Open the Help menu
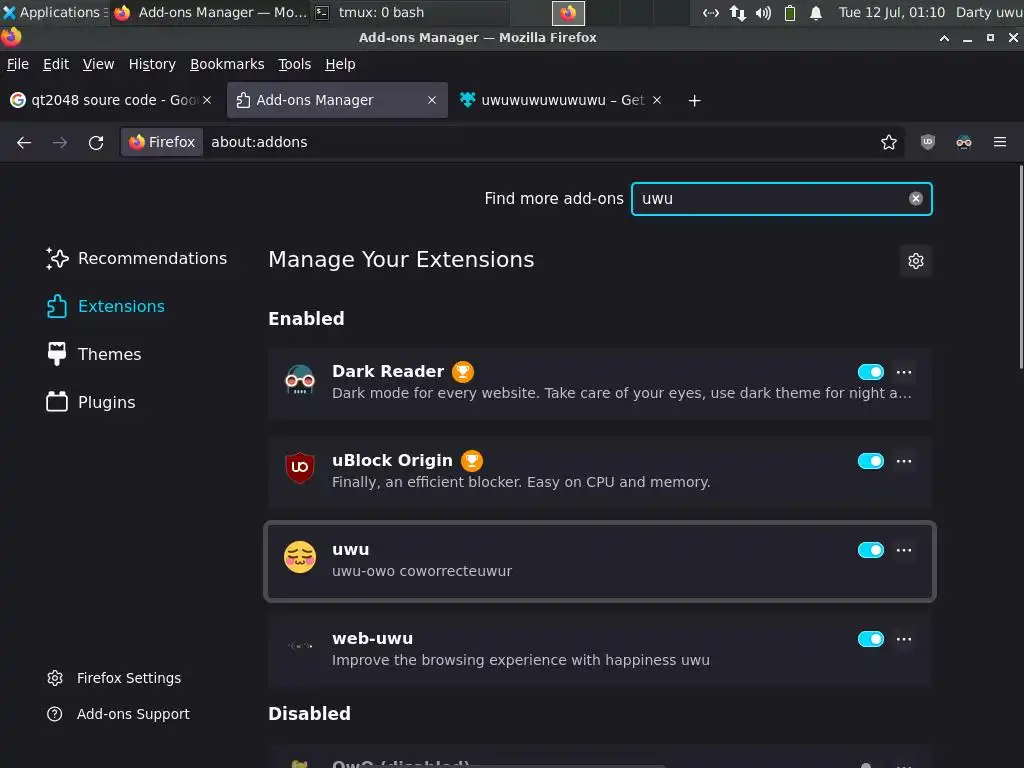1024x768 pixels. (340, 64)
